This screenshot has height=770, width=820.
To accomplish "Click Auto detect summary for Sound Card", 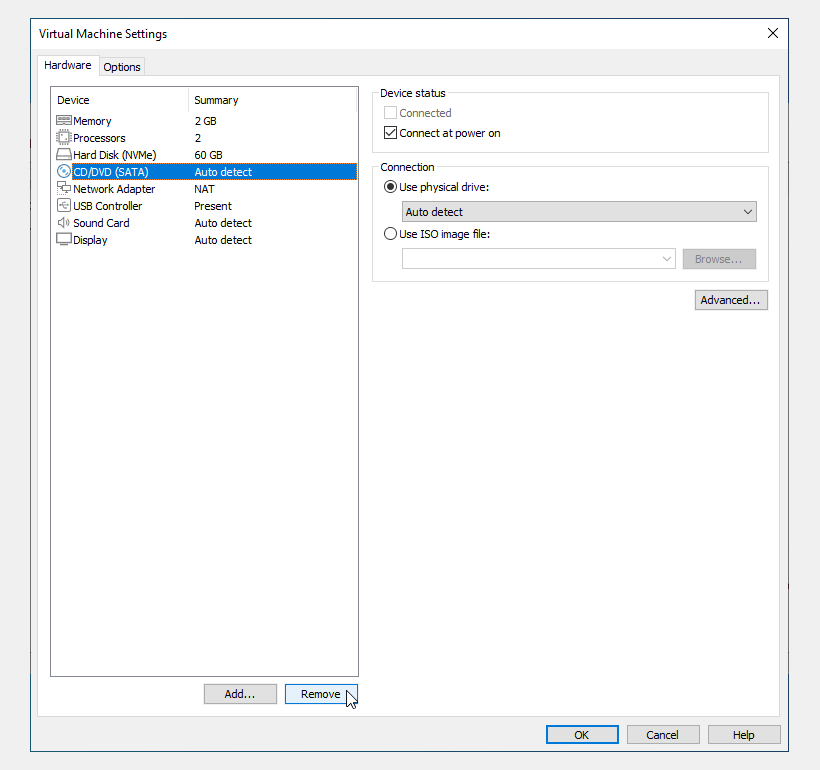I will [x=223, y=223].
